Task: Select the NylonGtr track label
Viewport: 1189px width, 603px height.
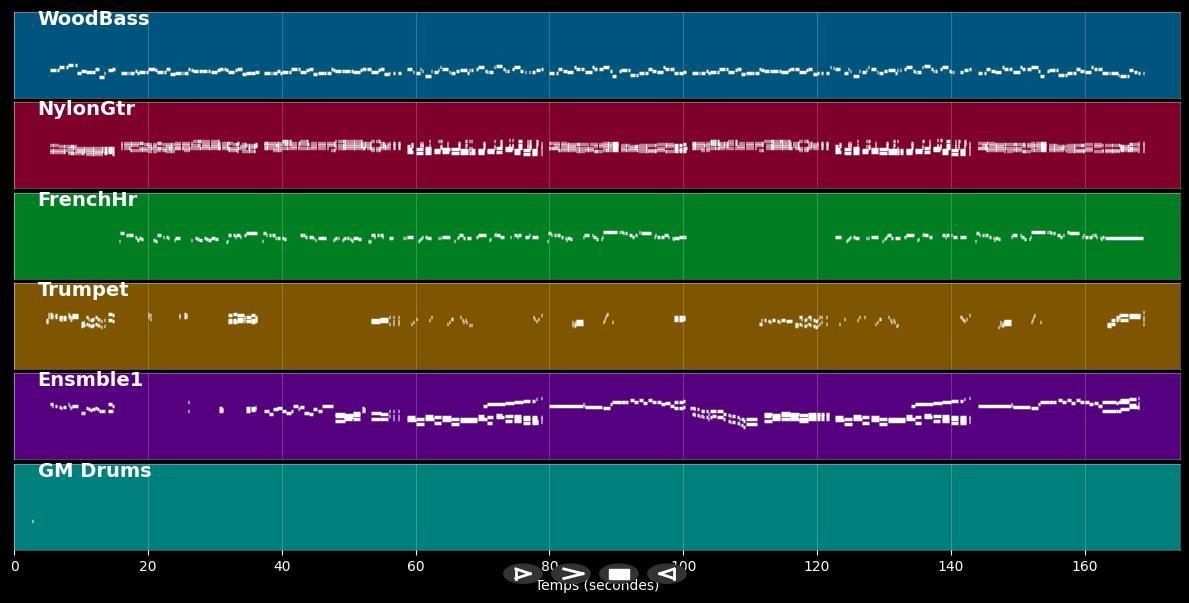Action: [x=86, y=109]
